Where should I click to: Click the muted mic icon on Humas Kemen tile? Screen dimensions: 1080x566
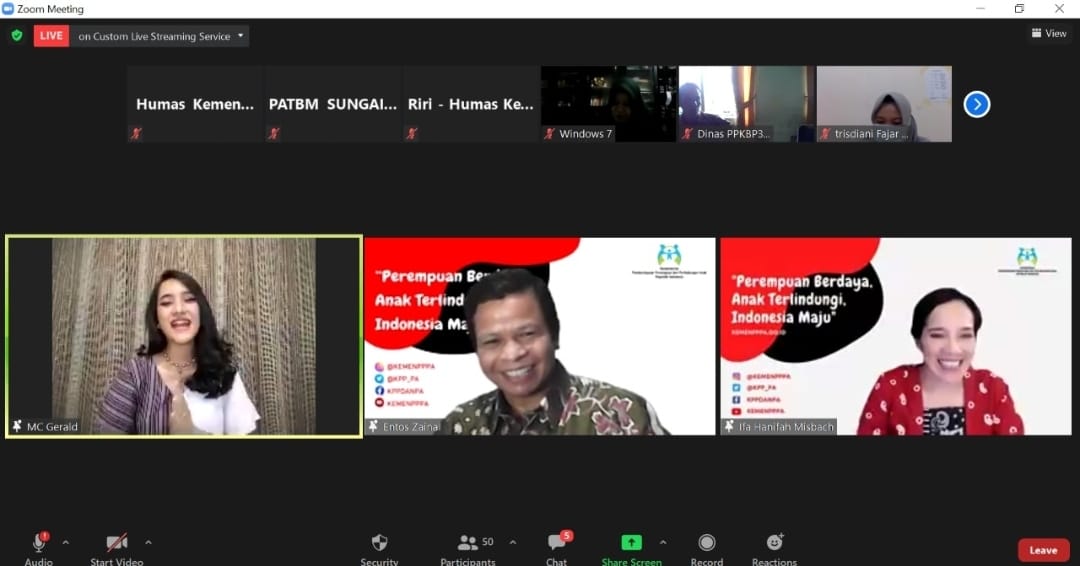click(x=136, y=134)
